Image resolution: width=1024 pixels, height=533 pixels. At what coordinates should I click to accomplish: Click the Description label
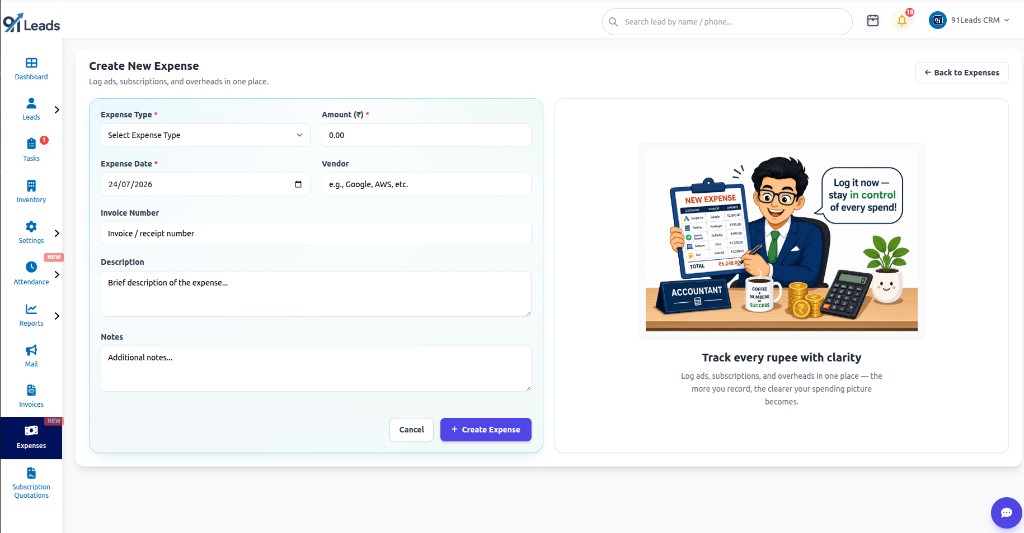point(122,262)
